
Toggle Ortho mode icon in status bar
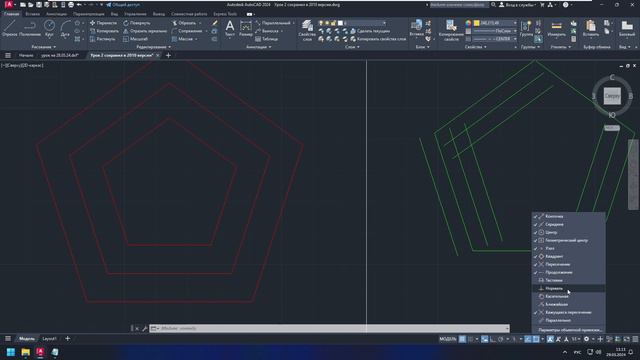tap(493, 339)
